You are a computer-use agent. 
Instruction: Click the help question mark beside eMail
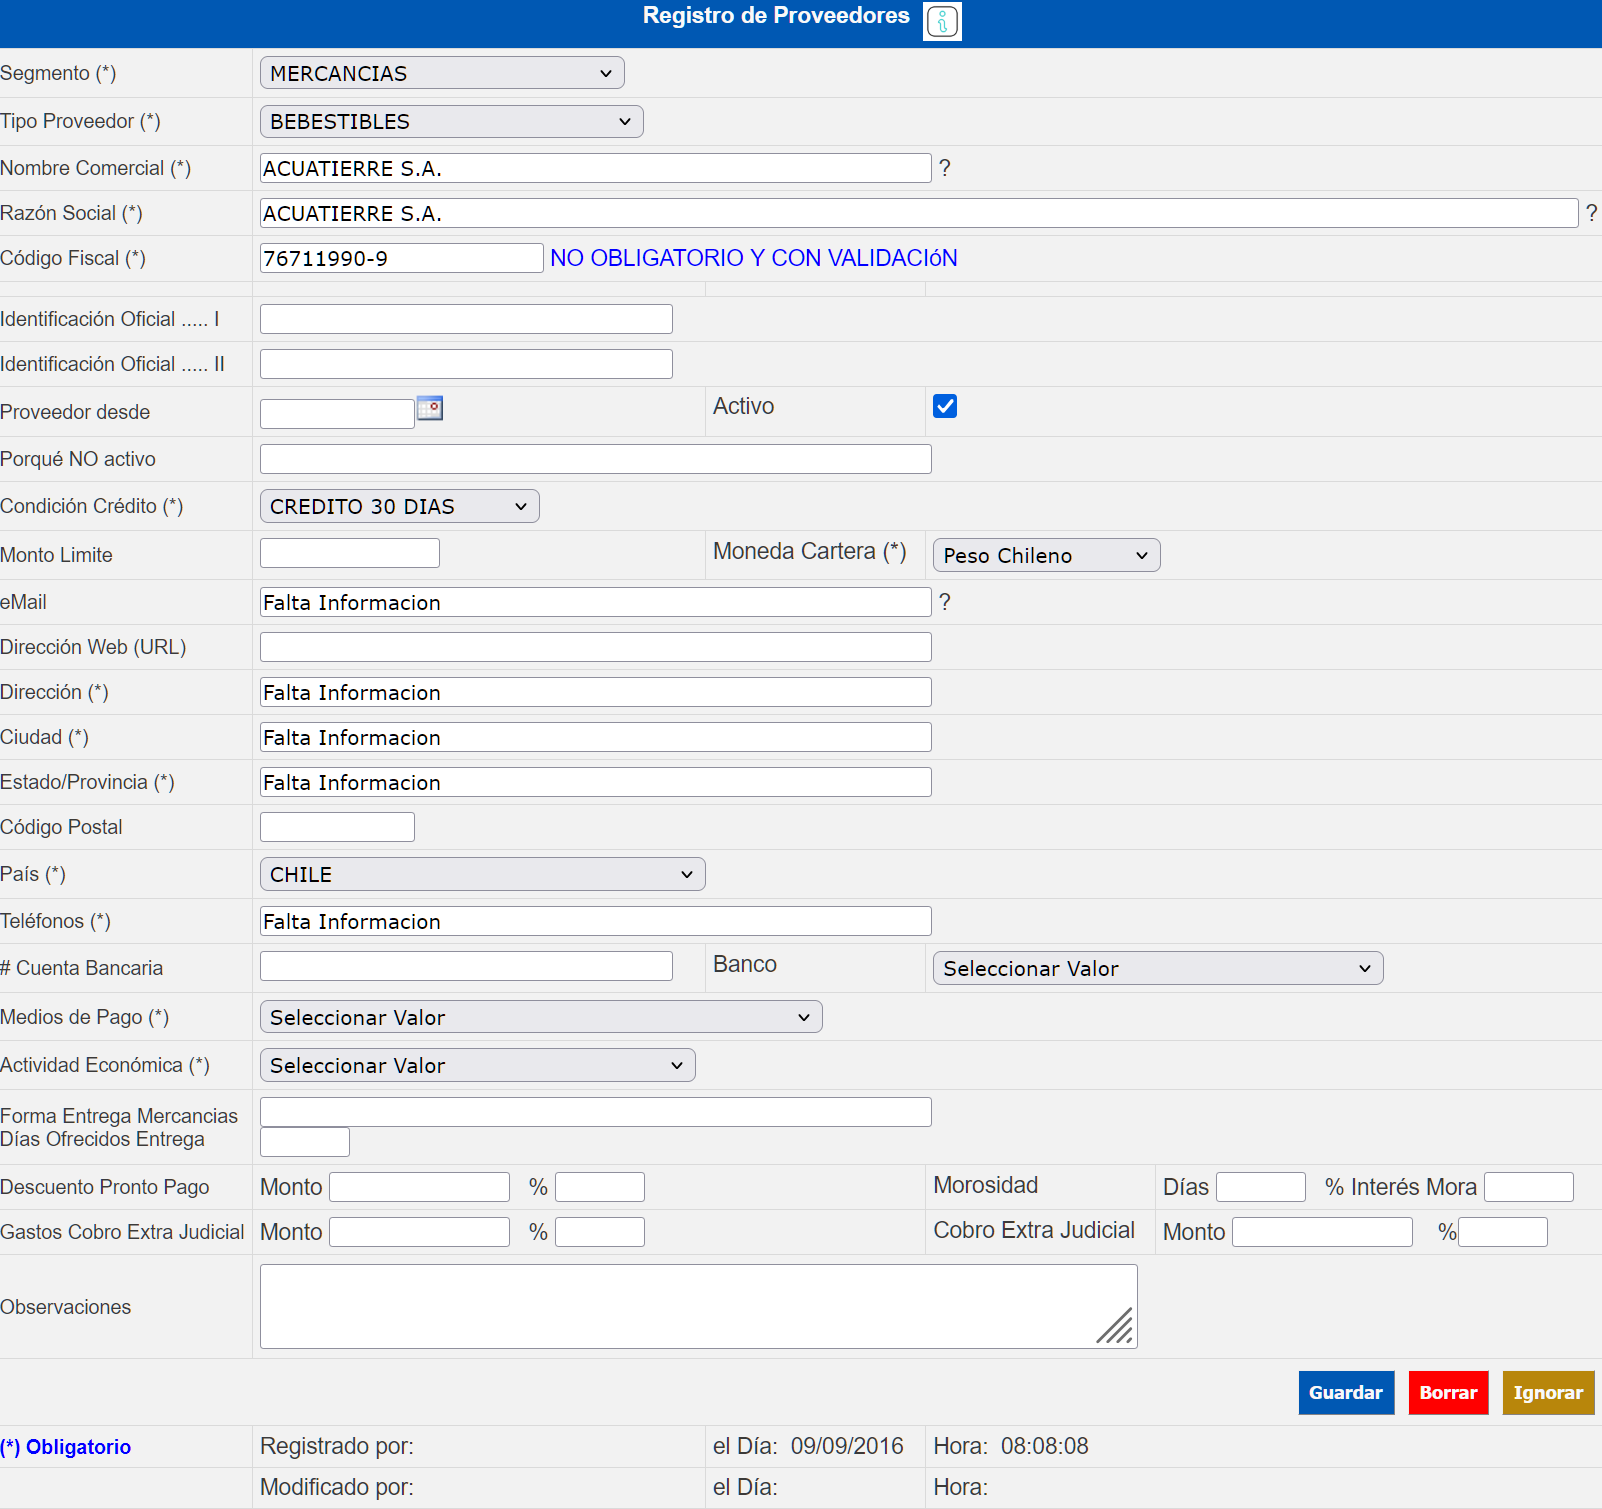(x=945, y=602)
